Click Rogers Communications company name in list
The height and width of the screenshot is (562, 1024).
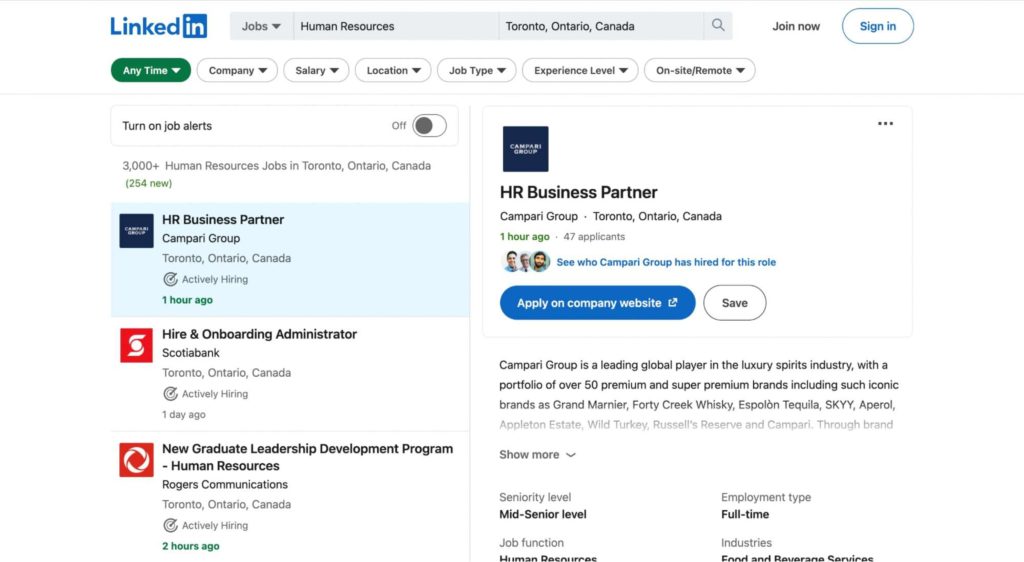tap(225, 484)
